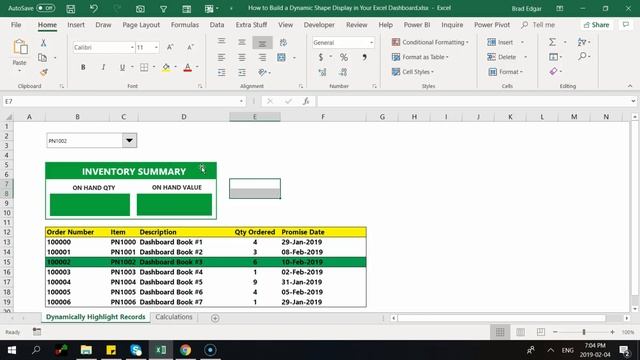
Task: Cut selection with scissors icon
Action: click(x=43, y=42)
